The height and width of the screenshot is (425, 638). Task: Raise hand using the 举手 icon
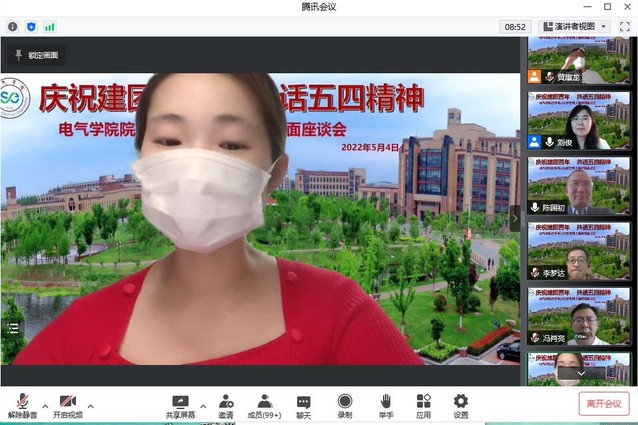pos(385,402)
